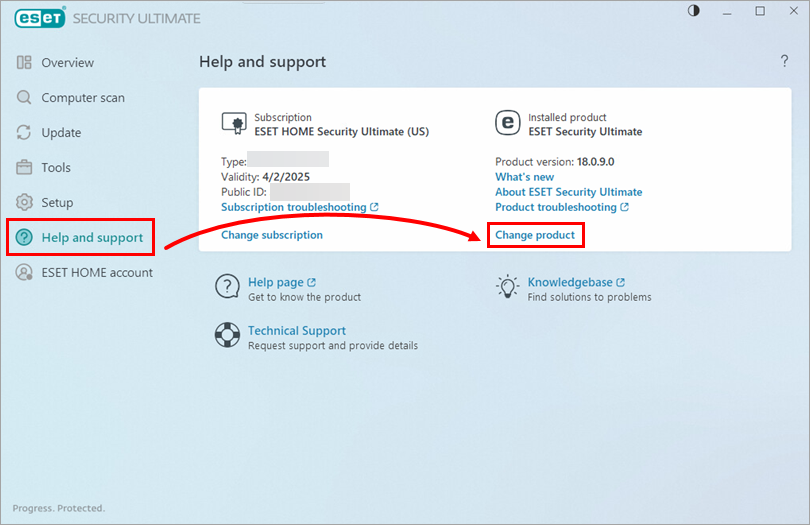This screenshot has height=525, width=810.
Task: Click external-link icon beside Knowledgebase
Action: [620, 282]
